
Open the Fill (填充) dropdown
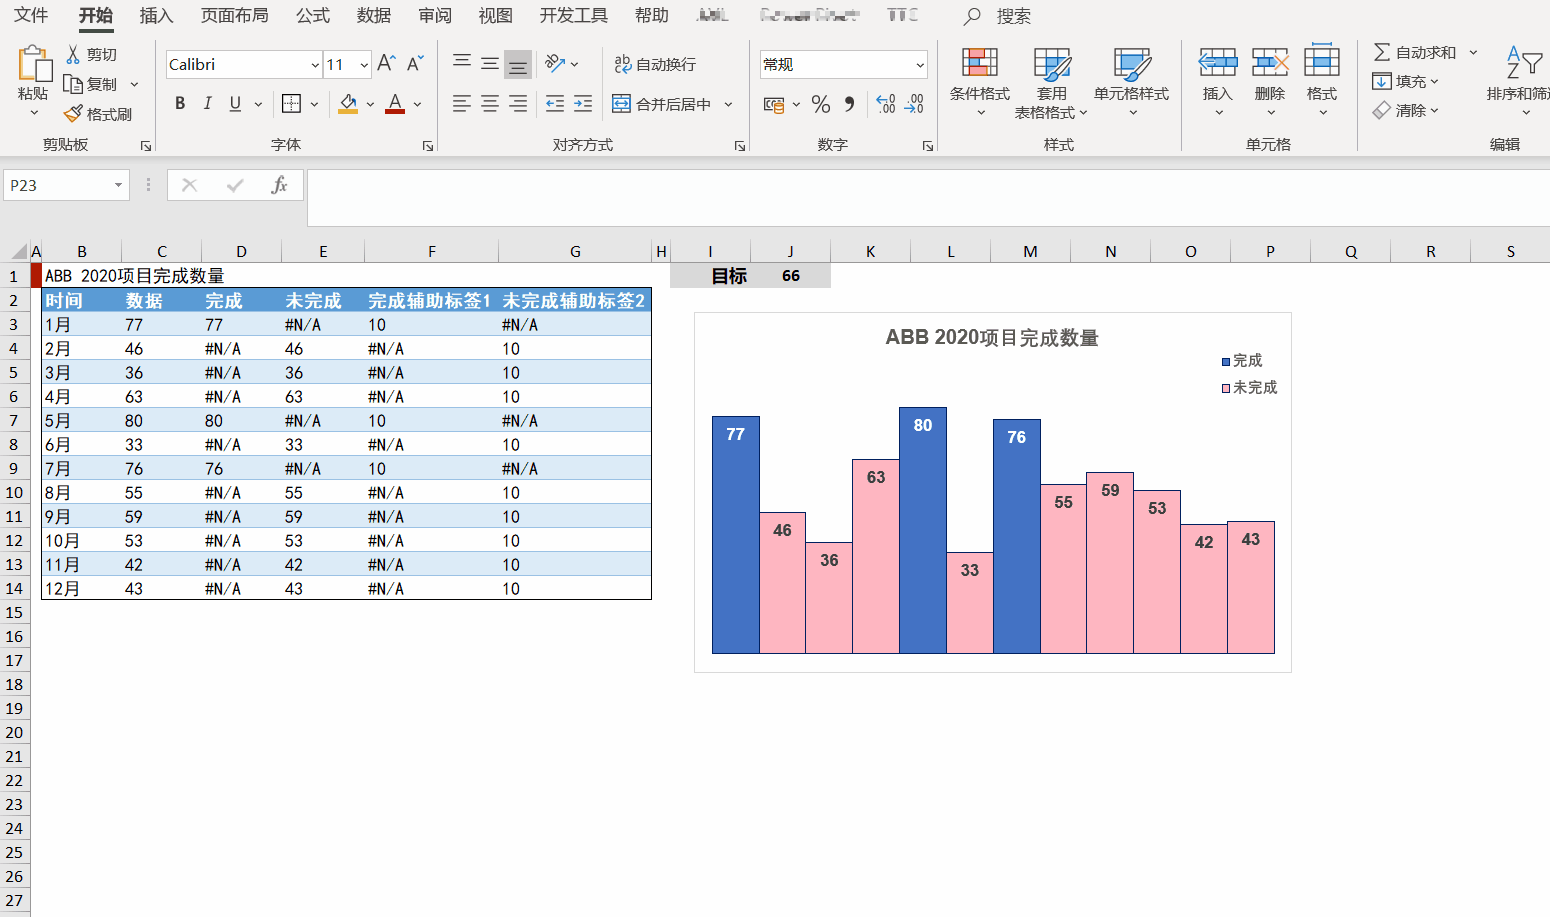[x=1405, y=81]
